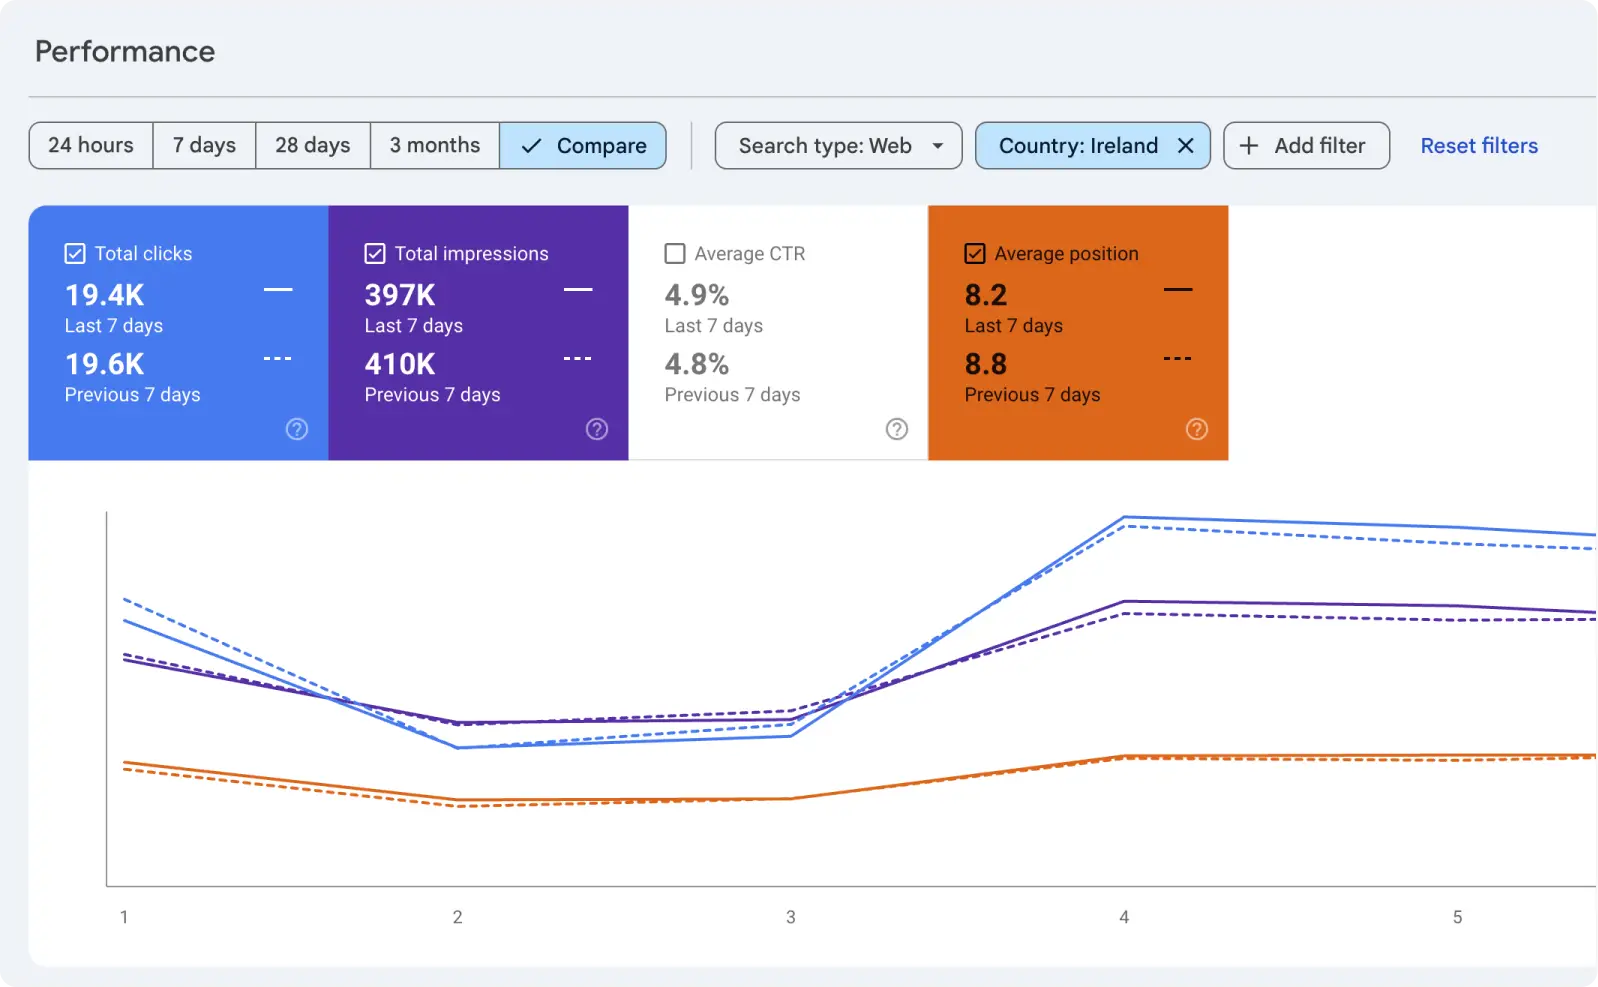Click dashed line legend on Total impressions card
The image size is (1598, 987).
578,358
